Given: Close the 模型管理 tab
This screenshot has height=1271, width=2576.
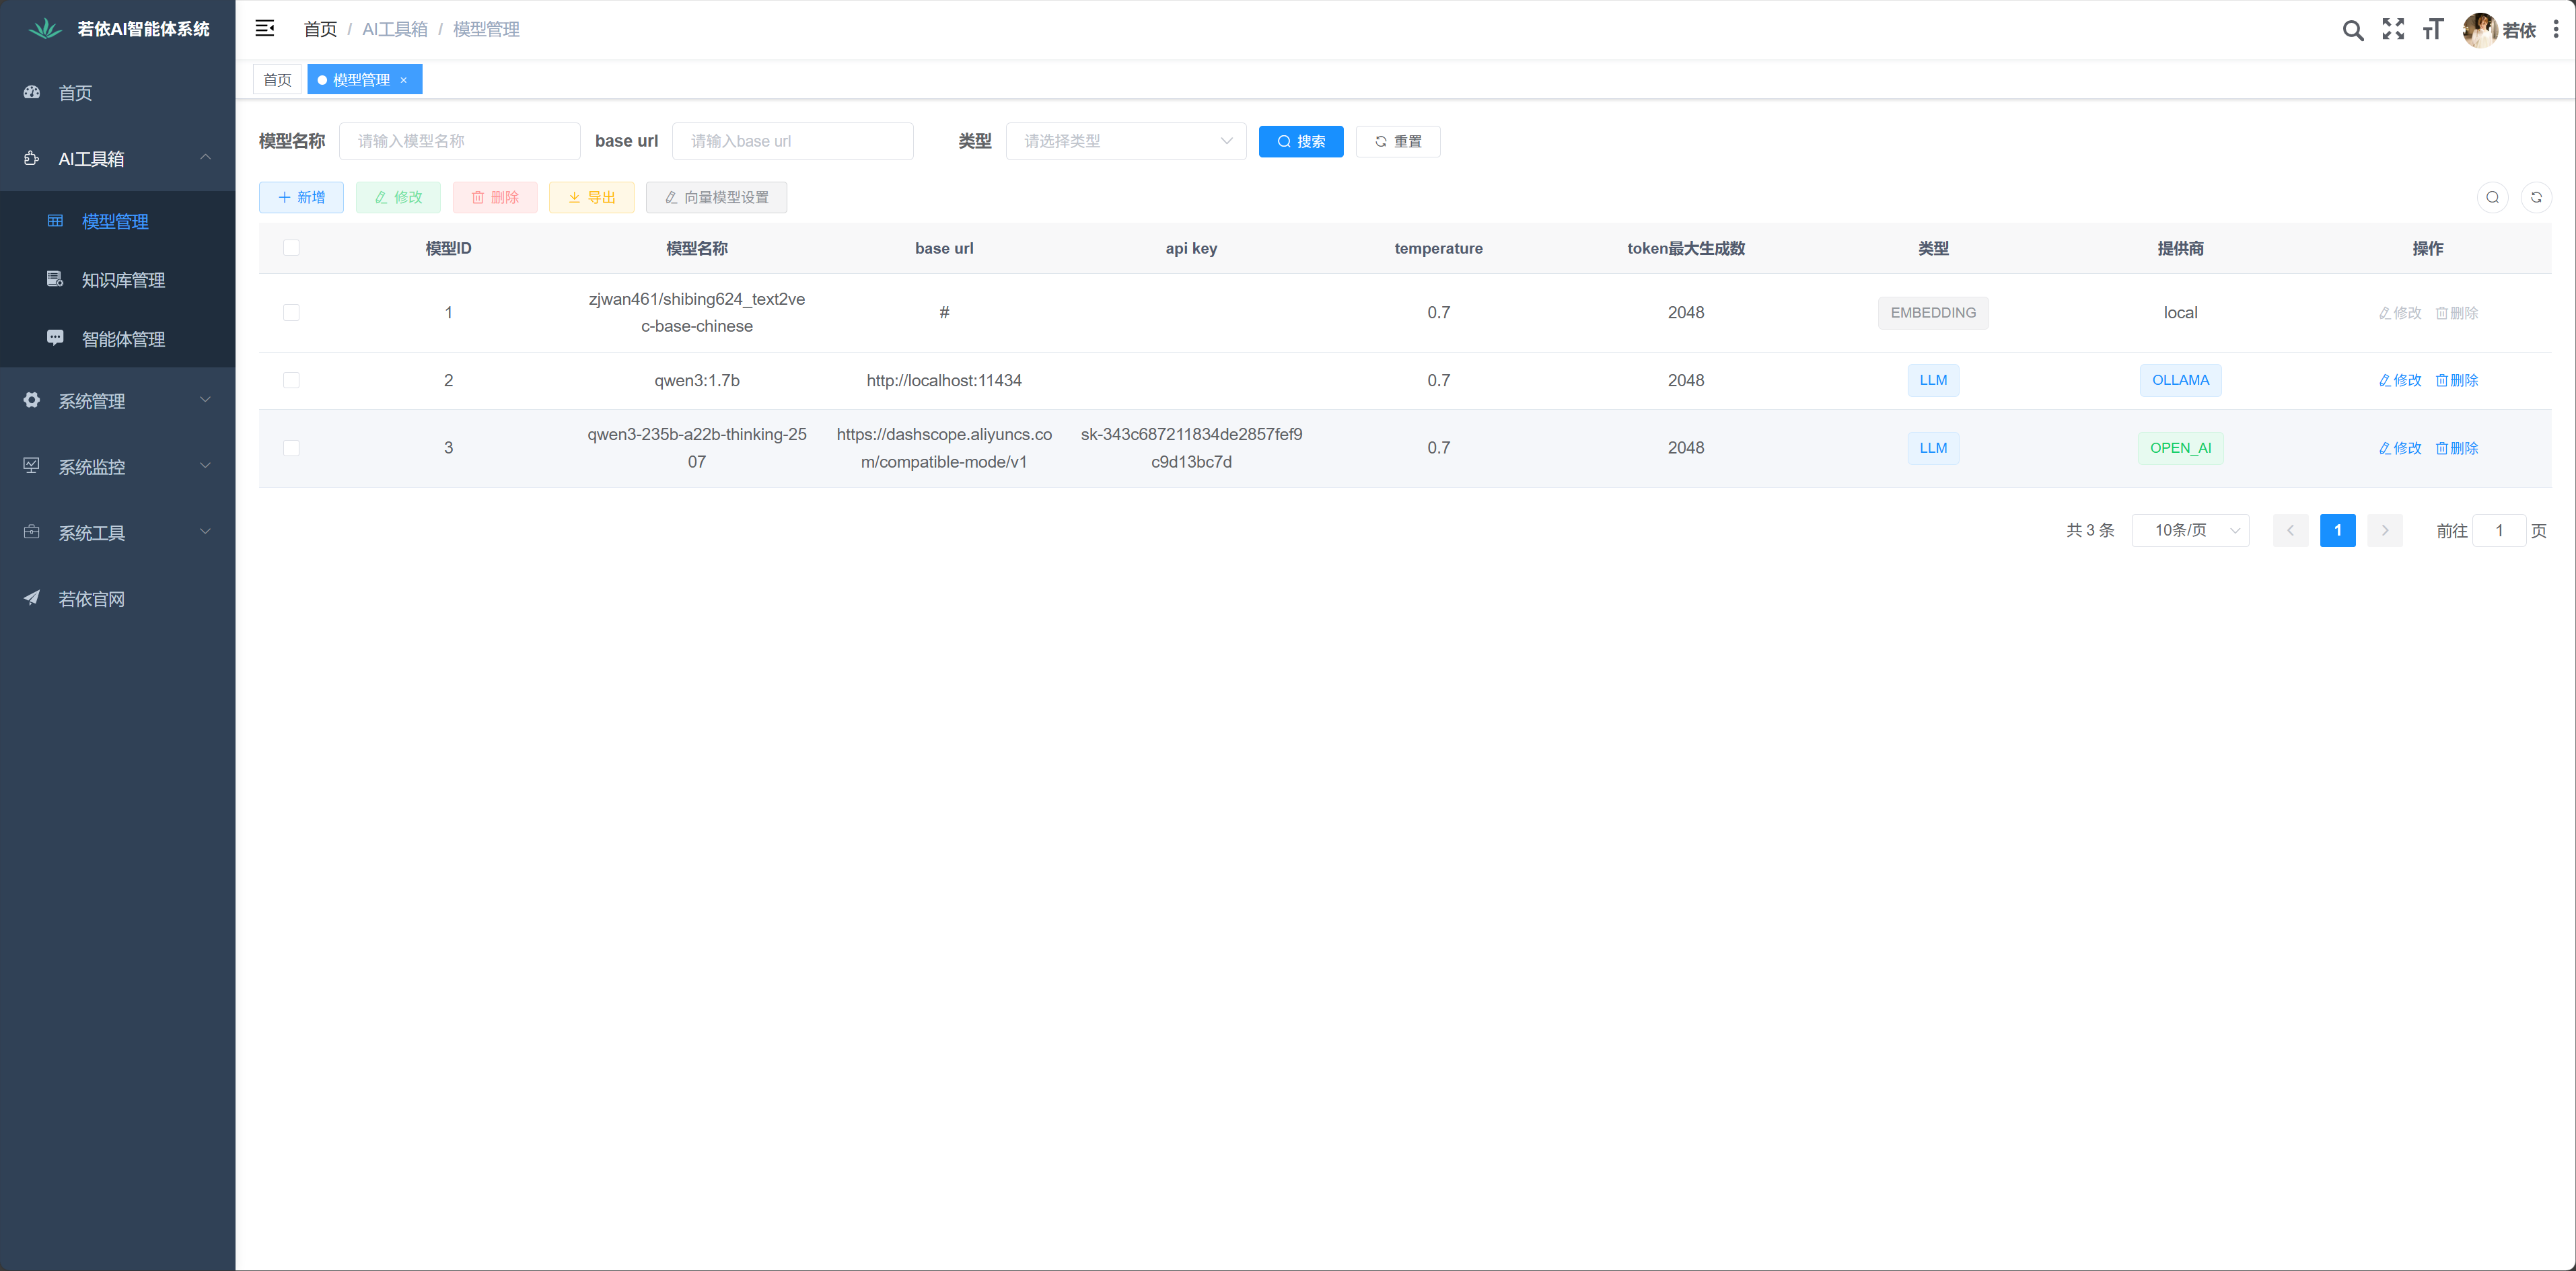Looking at the screenshot, I should [404, 80].
